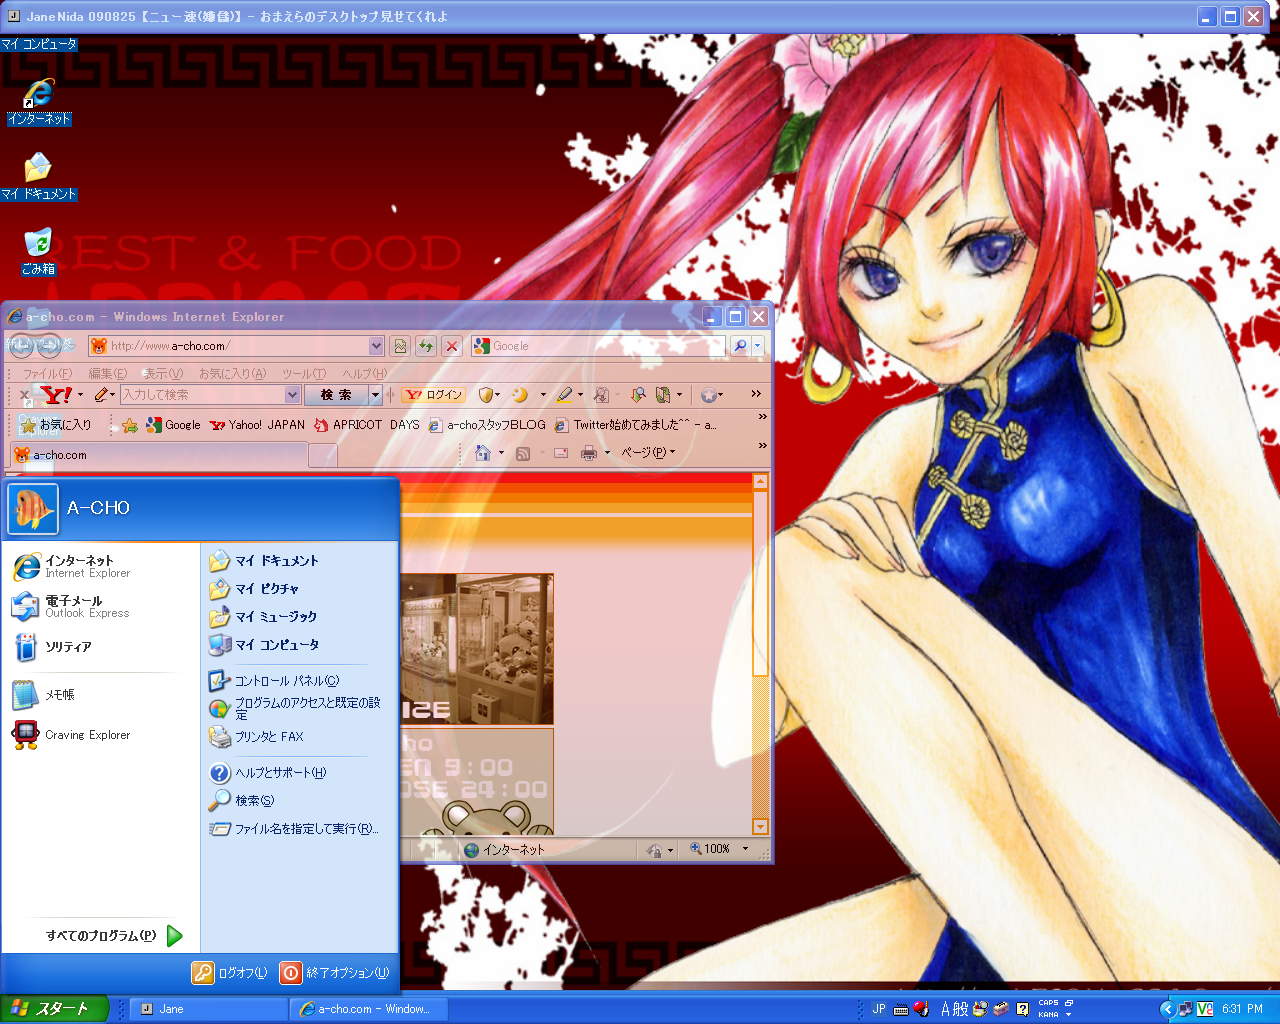Select the a-cho.com tab

click(x=158, y=455)
